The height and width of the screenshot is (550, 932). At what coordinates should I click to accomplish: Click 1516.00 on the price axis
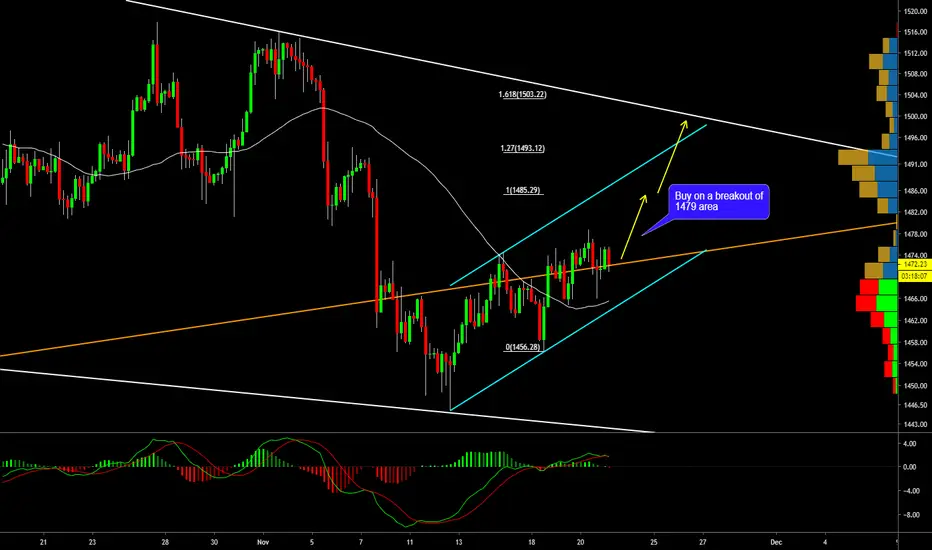915,32
